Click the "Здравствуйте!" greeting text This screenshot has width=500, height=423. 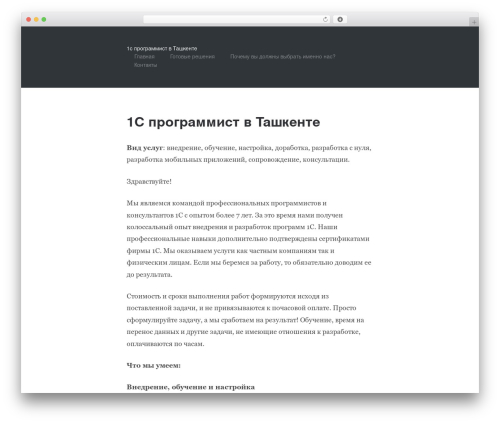[x=149, y=182]
